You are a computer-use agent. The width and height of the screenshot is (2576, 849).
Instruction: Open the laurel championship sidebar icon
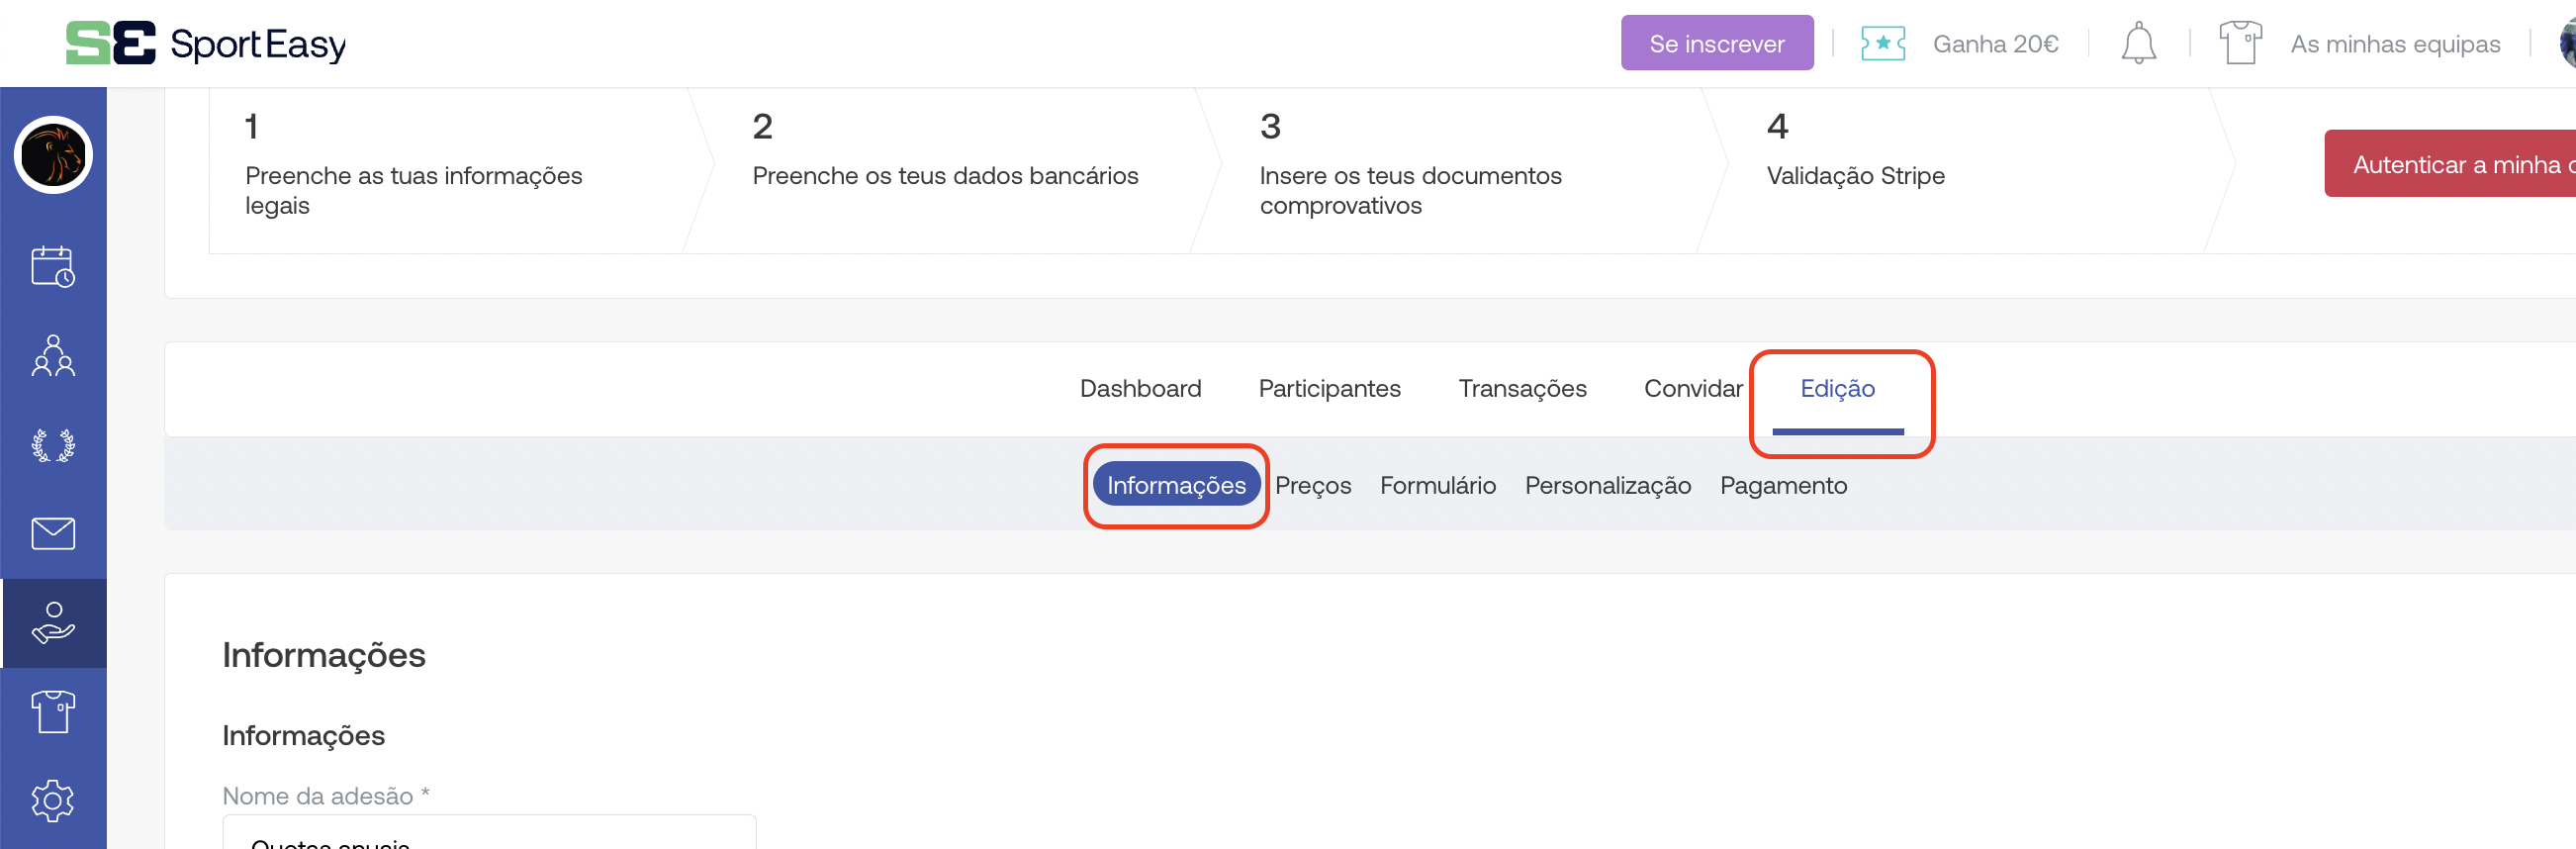[53, 445]
